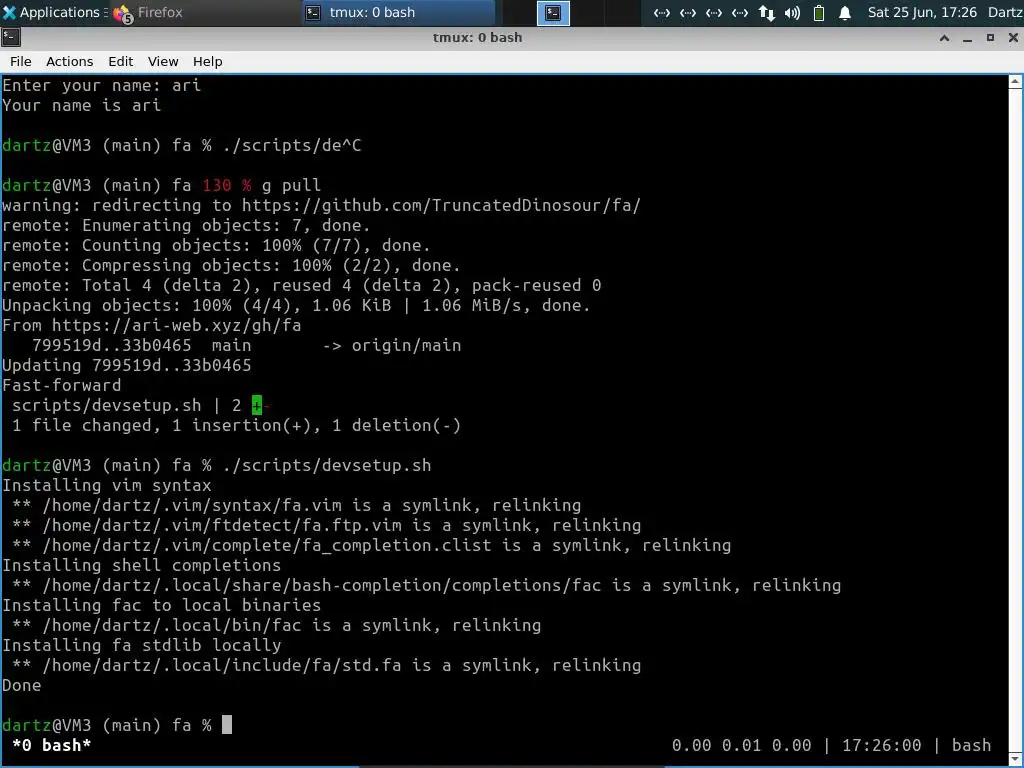
Task: Click the scrollbar up arrow in the terminal
Action: coord(1016,82)
